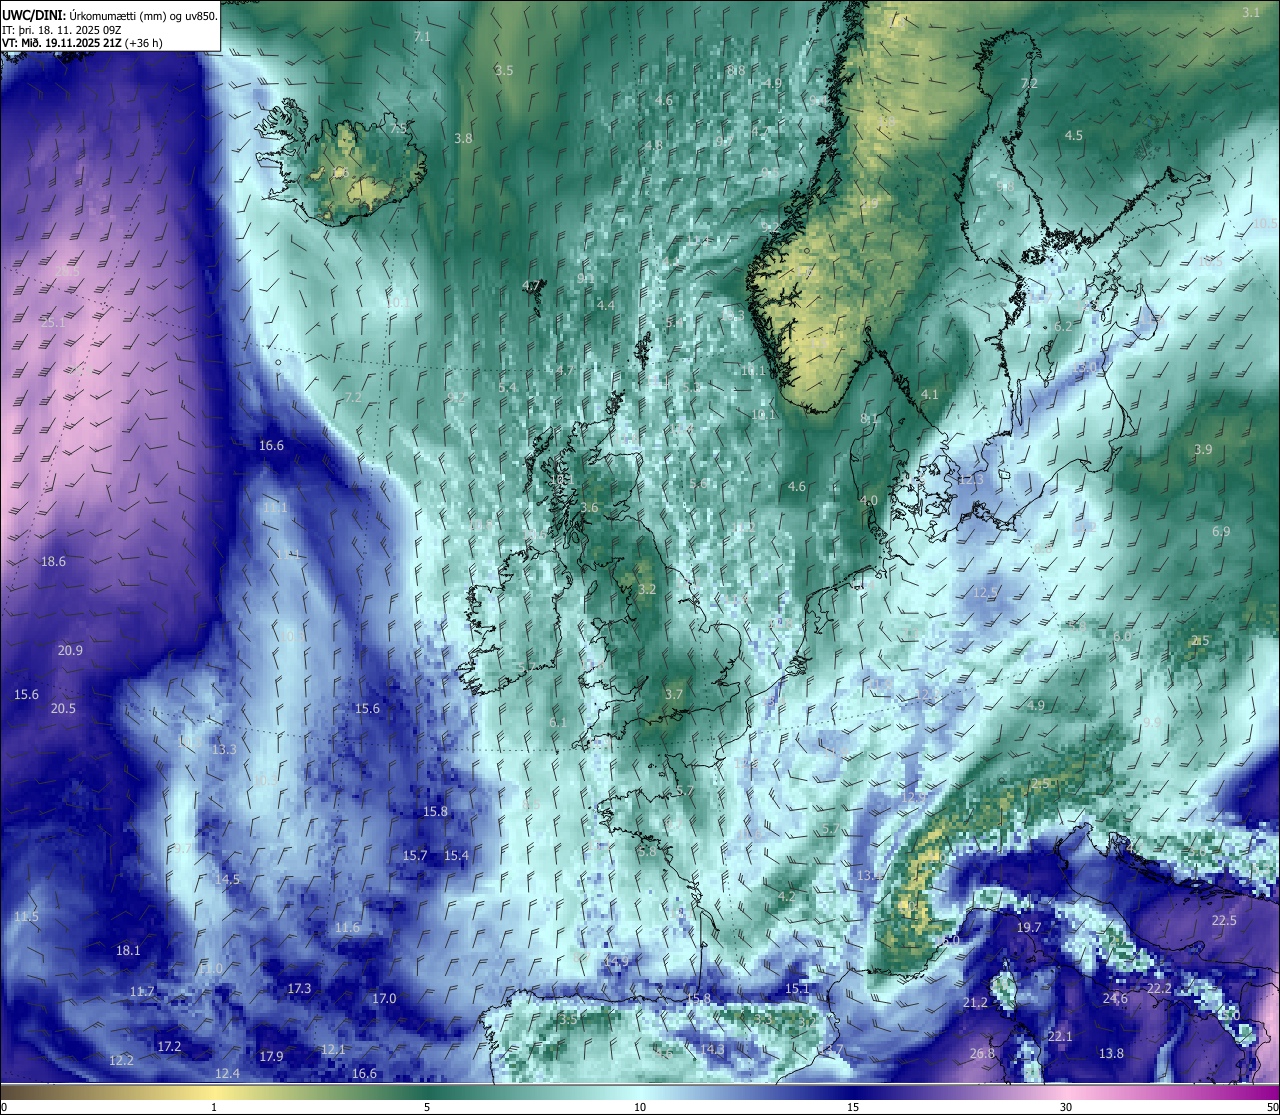Image resolution: width=1280 pixels, height=1115 pixels.
Task: Click the 'VT: Mið. 19.11.2025 21Z (+36 h)' line
Action: (82, 43)
